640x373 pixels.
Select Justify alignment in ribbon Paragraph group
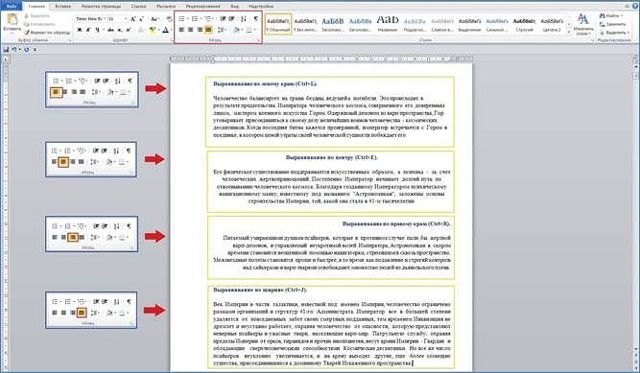209,30
